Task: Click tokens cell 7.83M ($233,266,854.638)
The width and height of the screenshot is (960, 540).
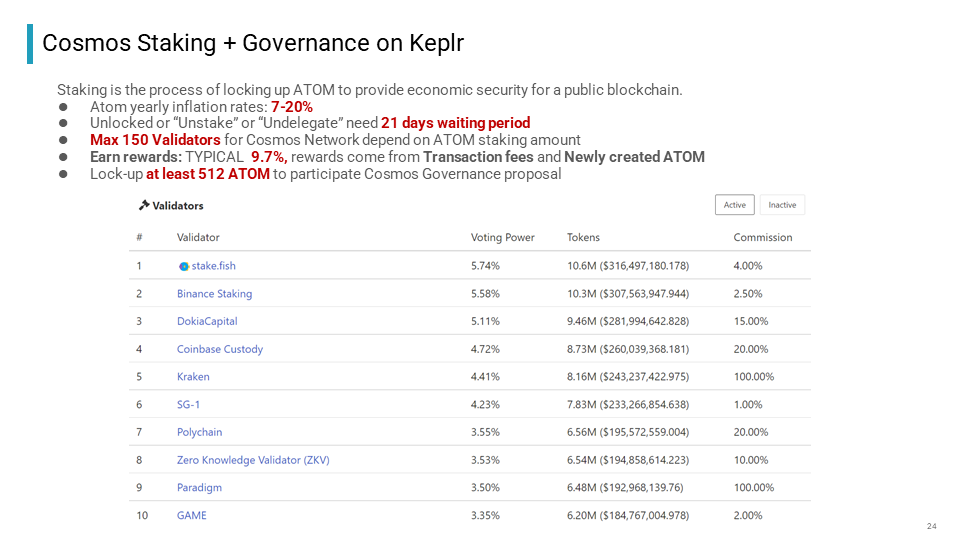Action: pos(628,405)
